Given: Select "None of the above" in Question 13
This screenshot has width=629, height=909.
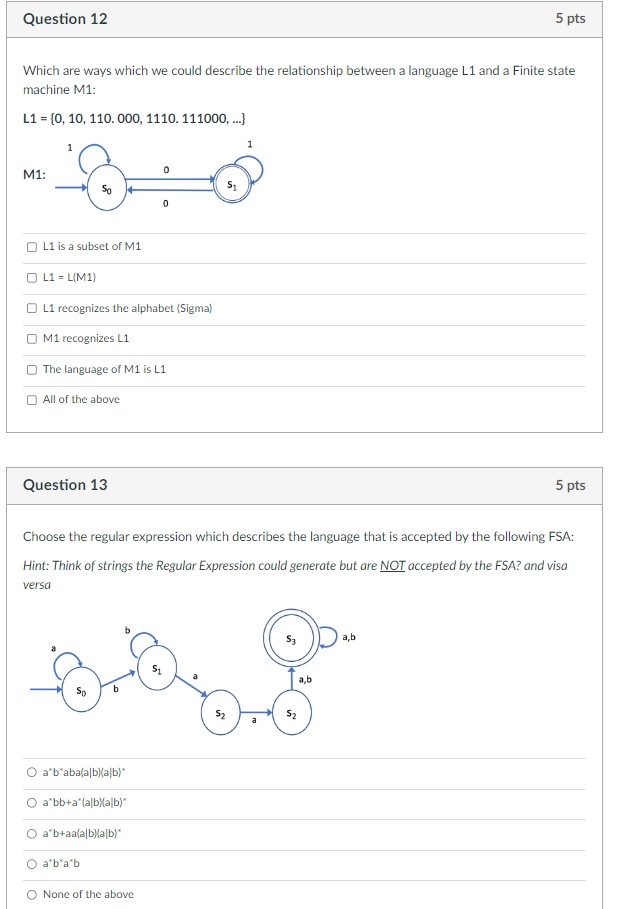Looking at the screenshot, I should coord(30,893).
